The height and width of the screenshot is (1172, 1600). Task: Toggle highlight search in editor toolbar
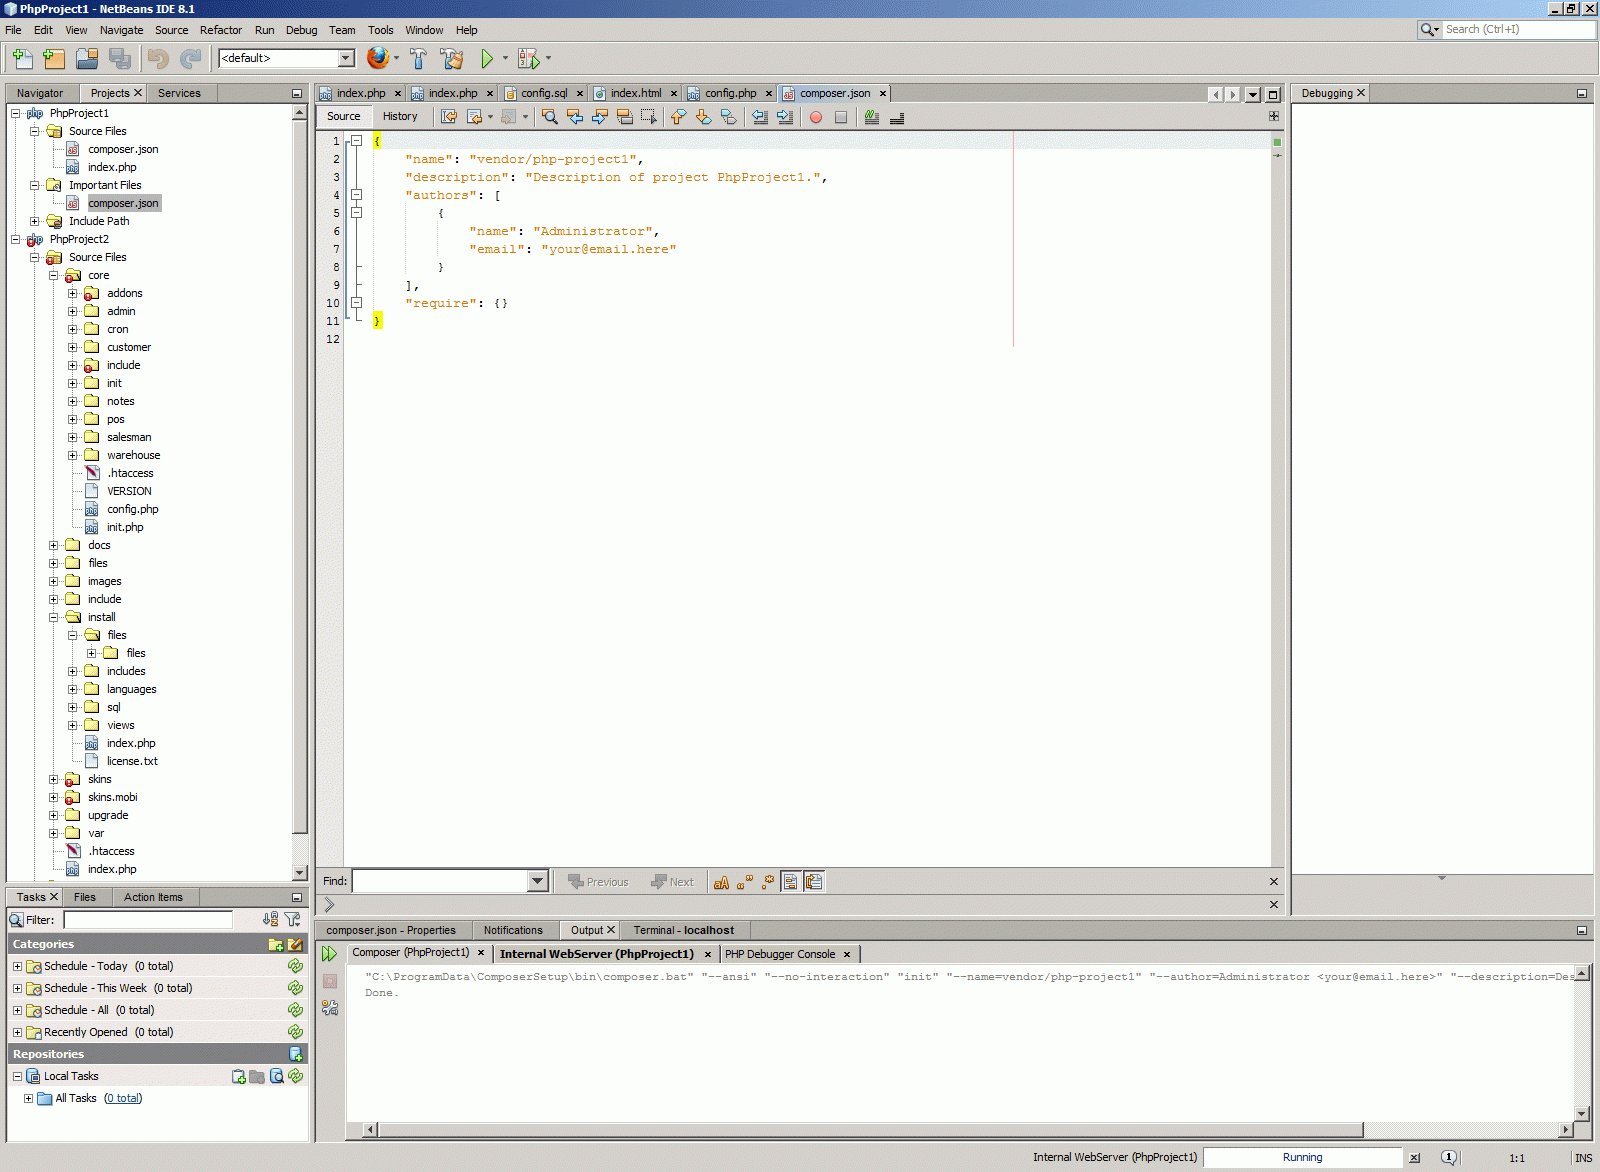point(625,117)
